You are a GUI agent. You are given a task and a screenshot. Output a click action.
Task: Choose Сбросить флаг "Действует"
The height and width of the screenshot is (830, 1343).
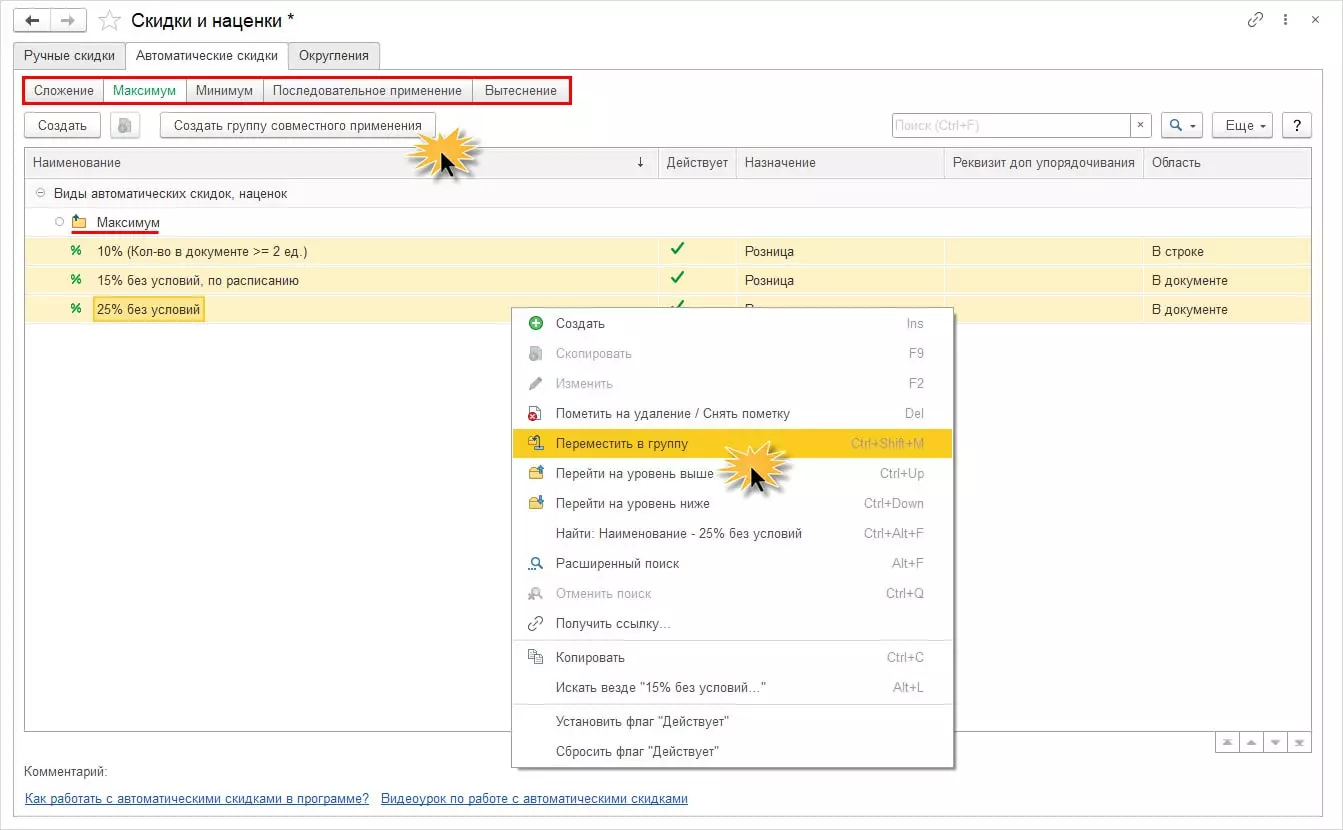click(x=732, y=751)
